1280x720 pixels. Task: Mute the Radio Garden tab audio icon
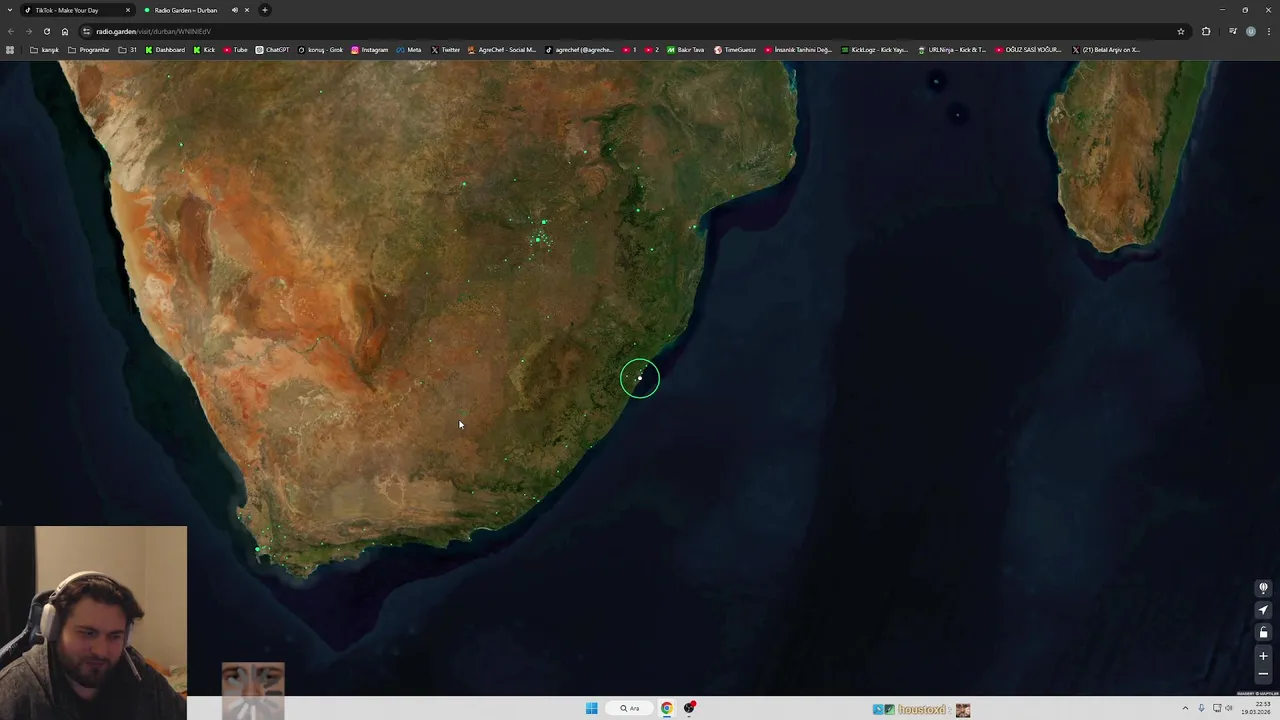tap(235, 10)
